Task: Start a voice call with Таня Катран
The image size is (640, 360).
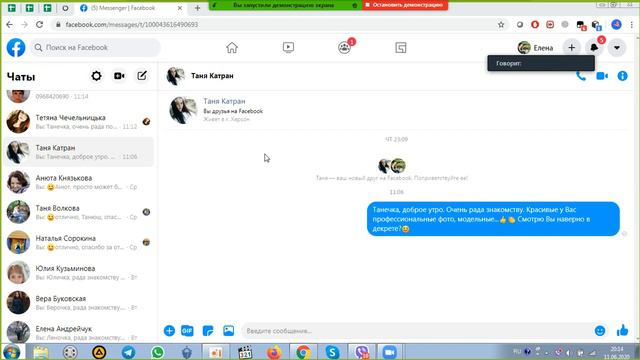Action: pos(581,76)
